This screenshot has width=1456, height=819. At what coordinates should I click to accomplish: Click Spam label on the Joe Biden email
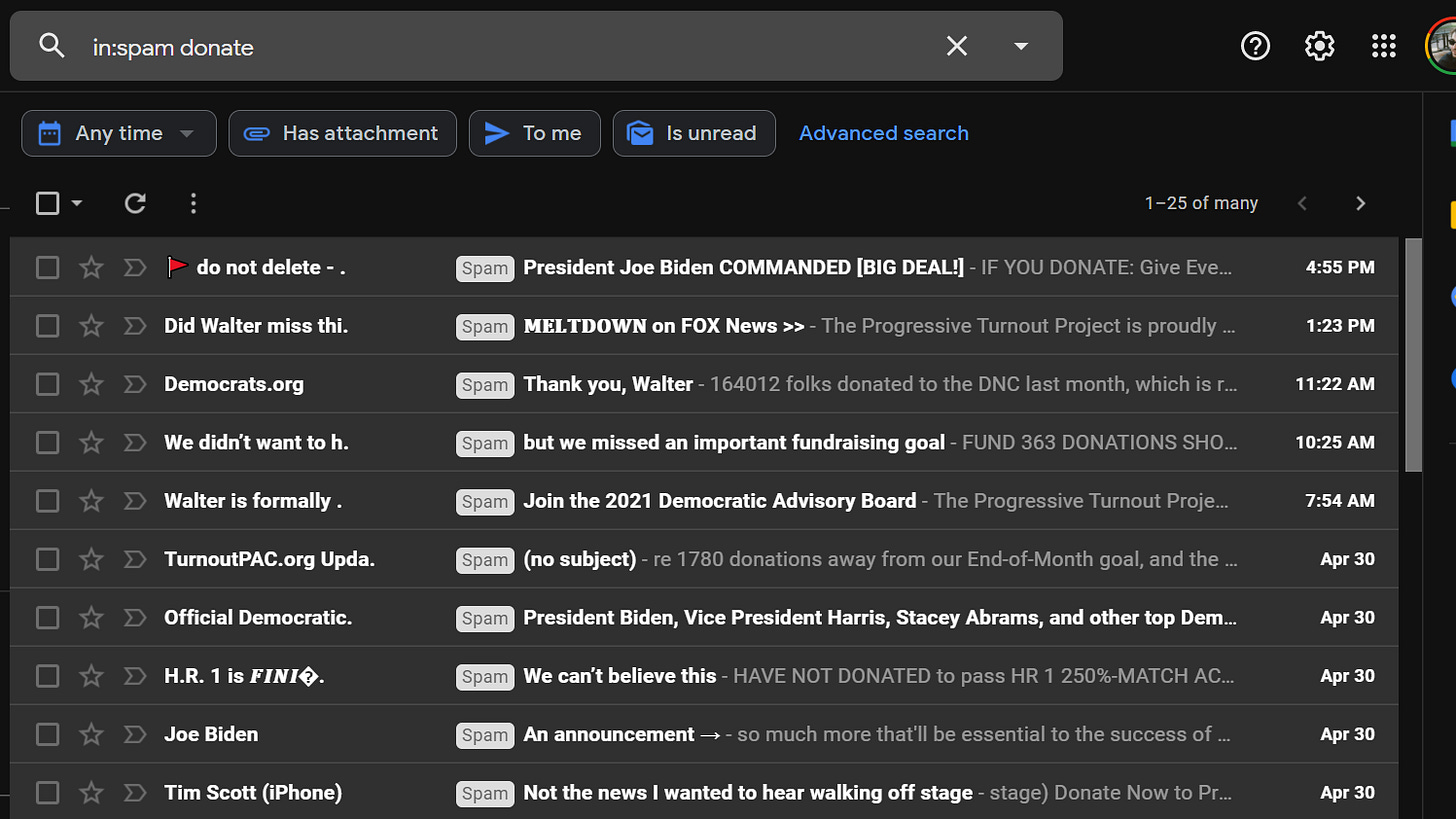[x=485, y=735]
